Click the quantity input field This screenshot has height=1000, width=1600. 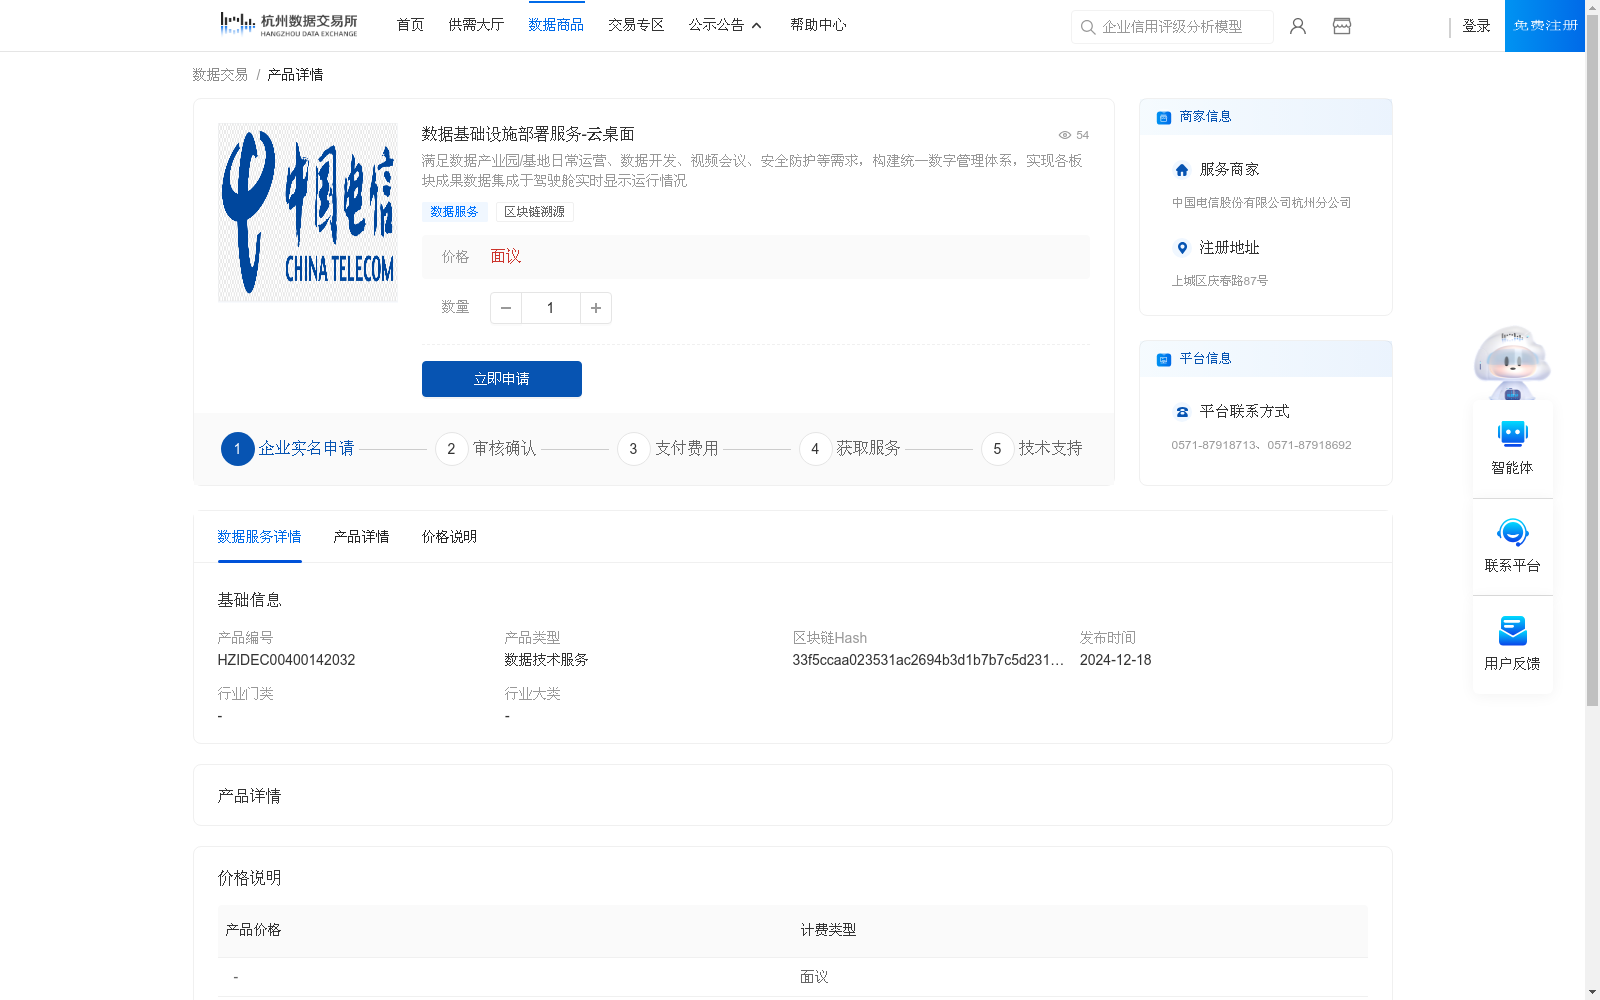[x=550, y=308]
